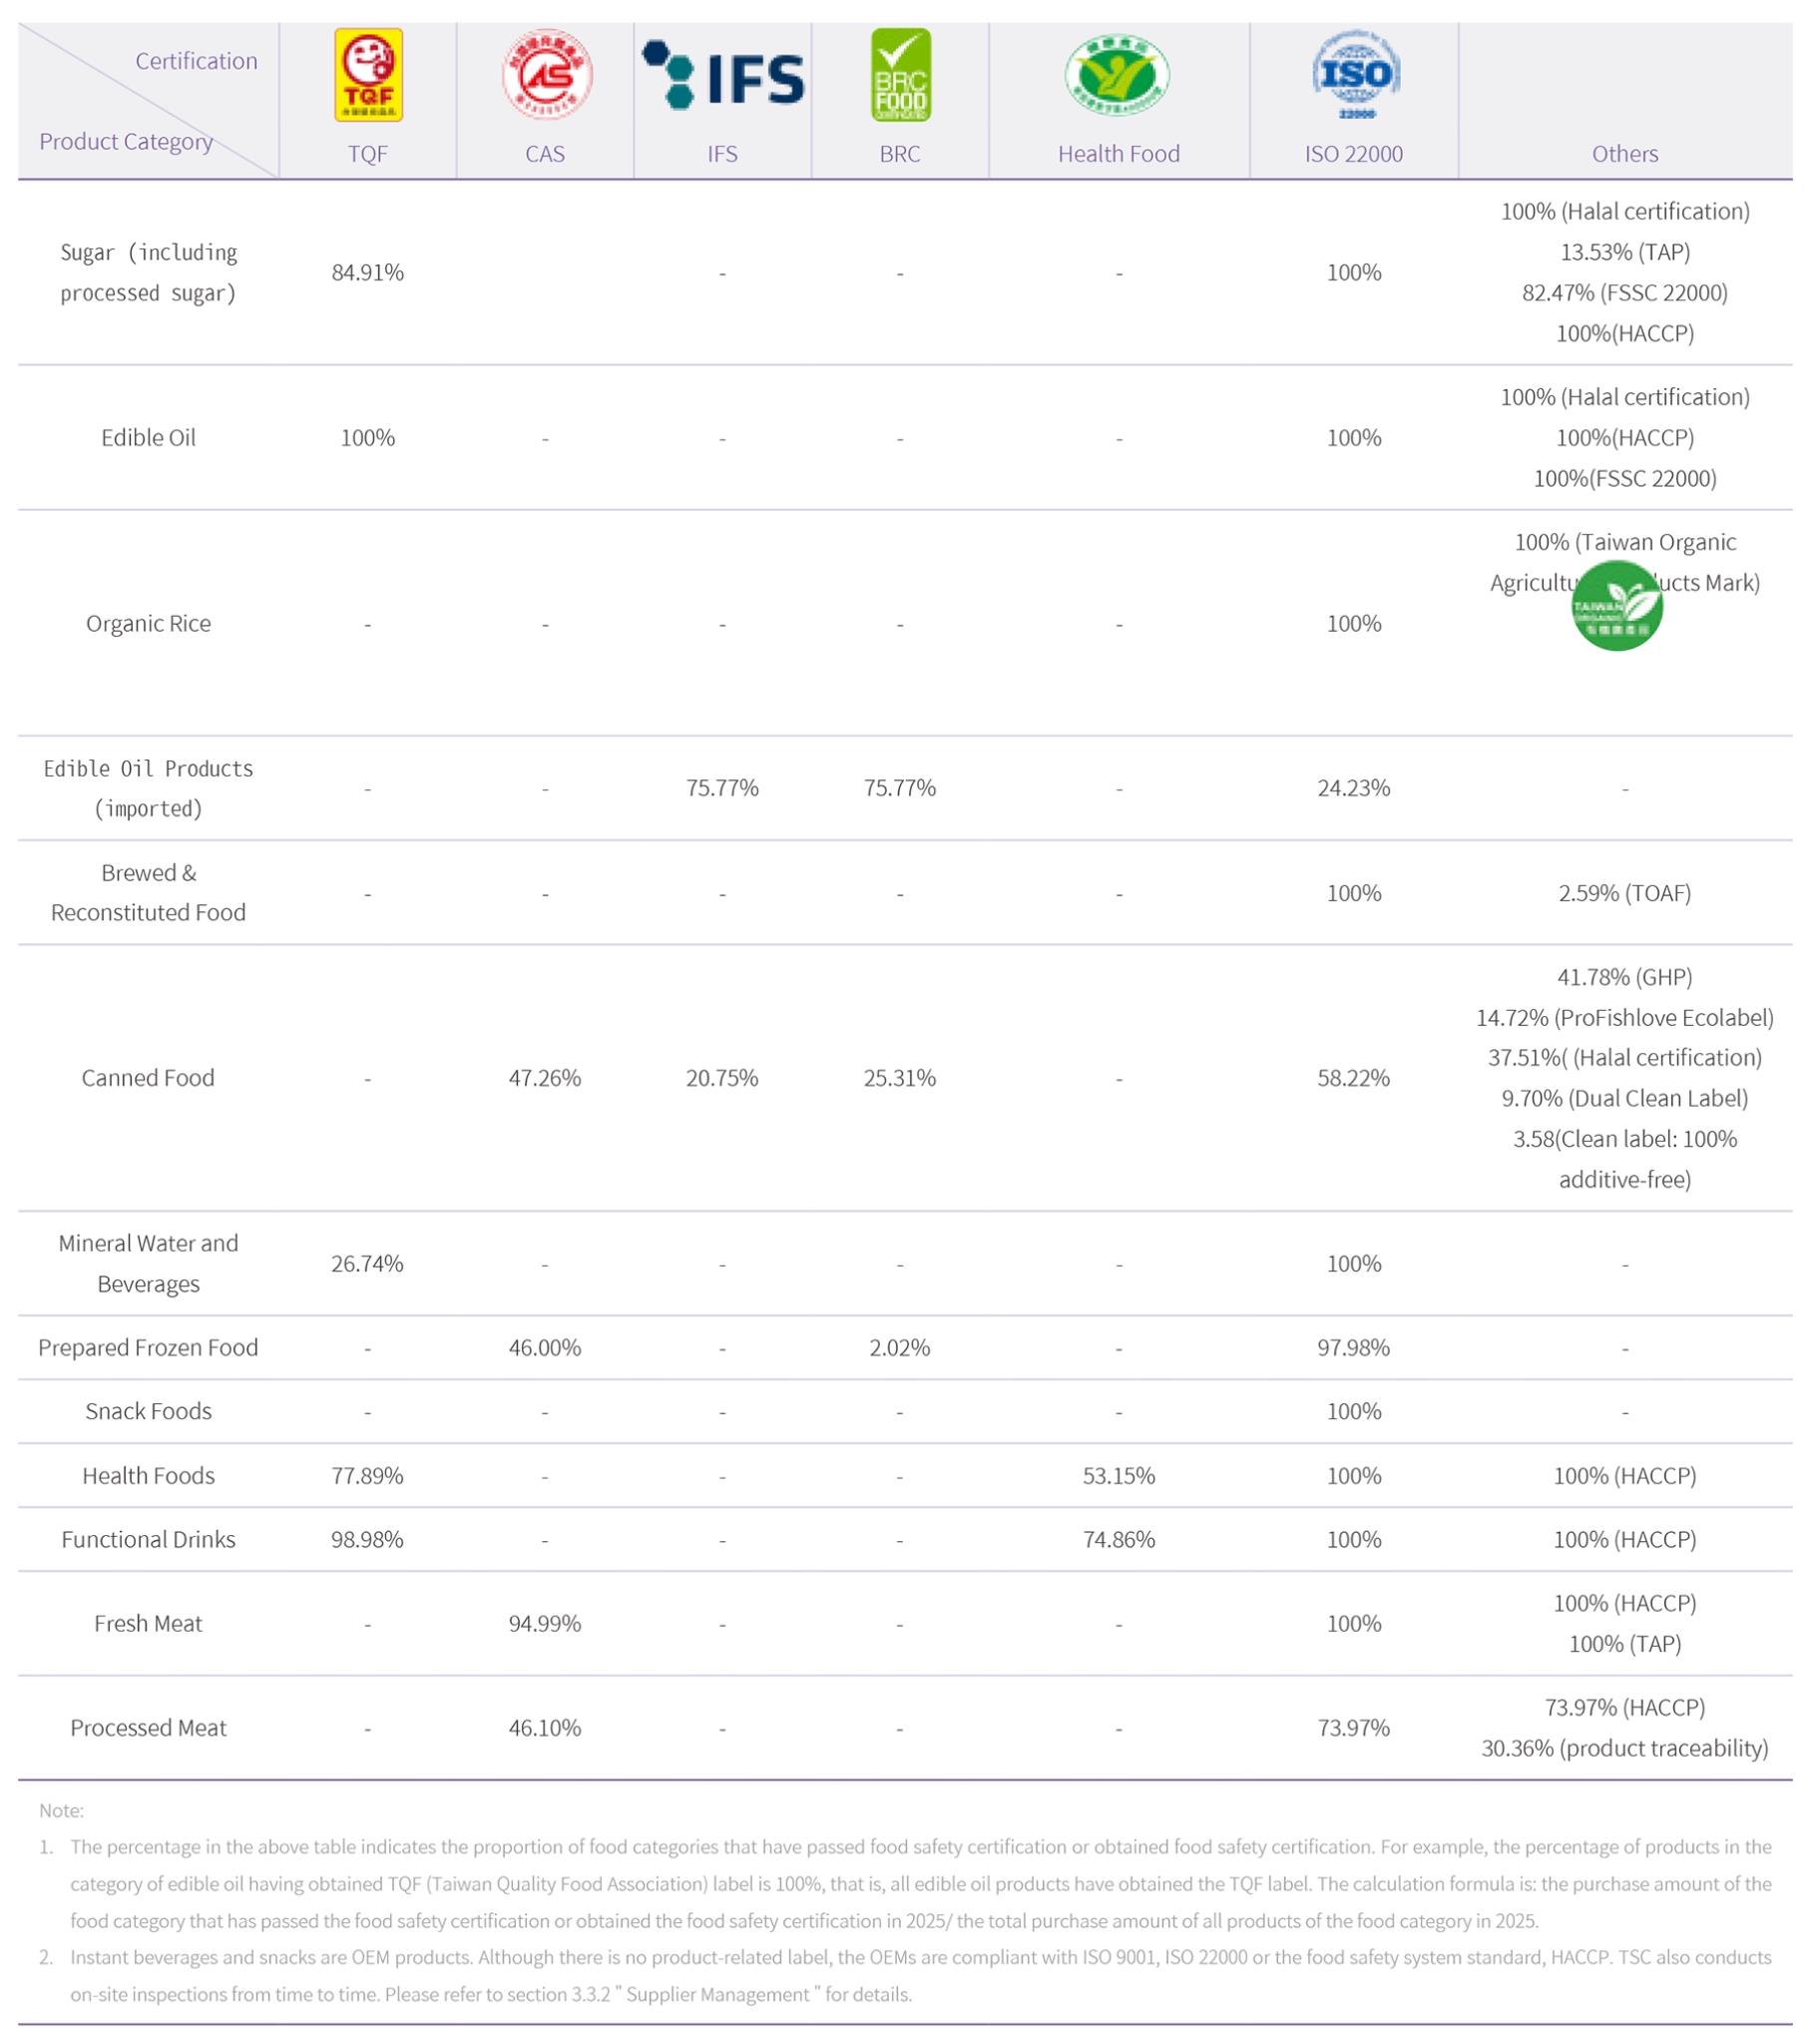1810x2044 pixels.
Task: Click the CAS certification logo
Action: 546,75
